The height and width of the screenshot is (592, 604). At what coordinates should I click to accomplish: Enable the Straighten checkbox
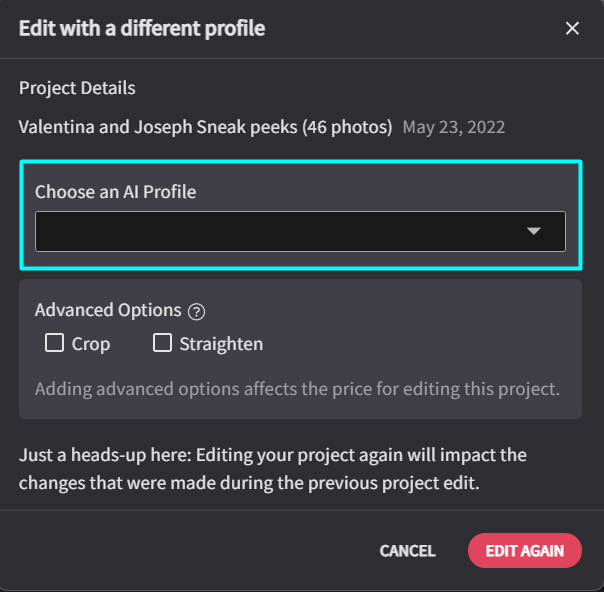coord(162,343)
